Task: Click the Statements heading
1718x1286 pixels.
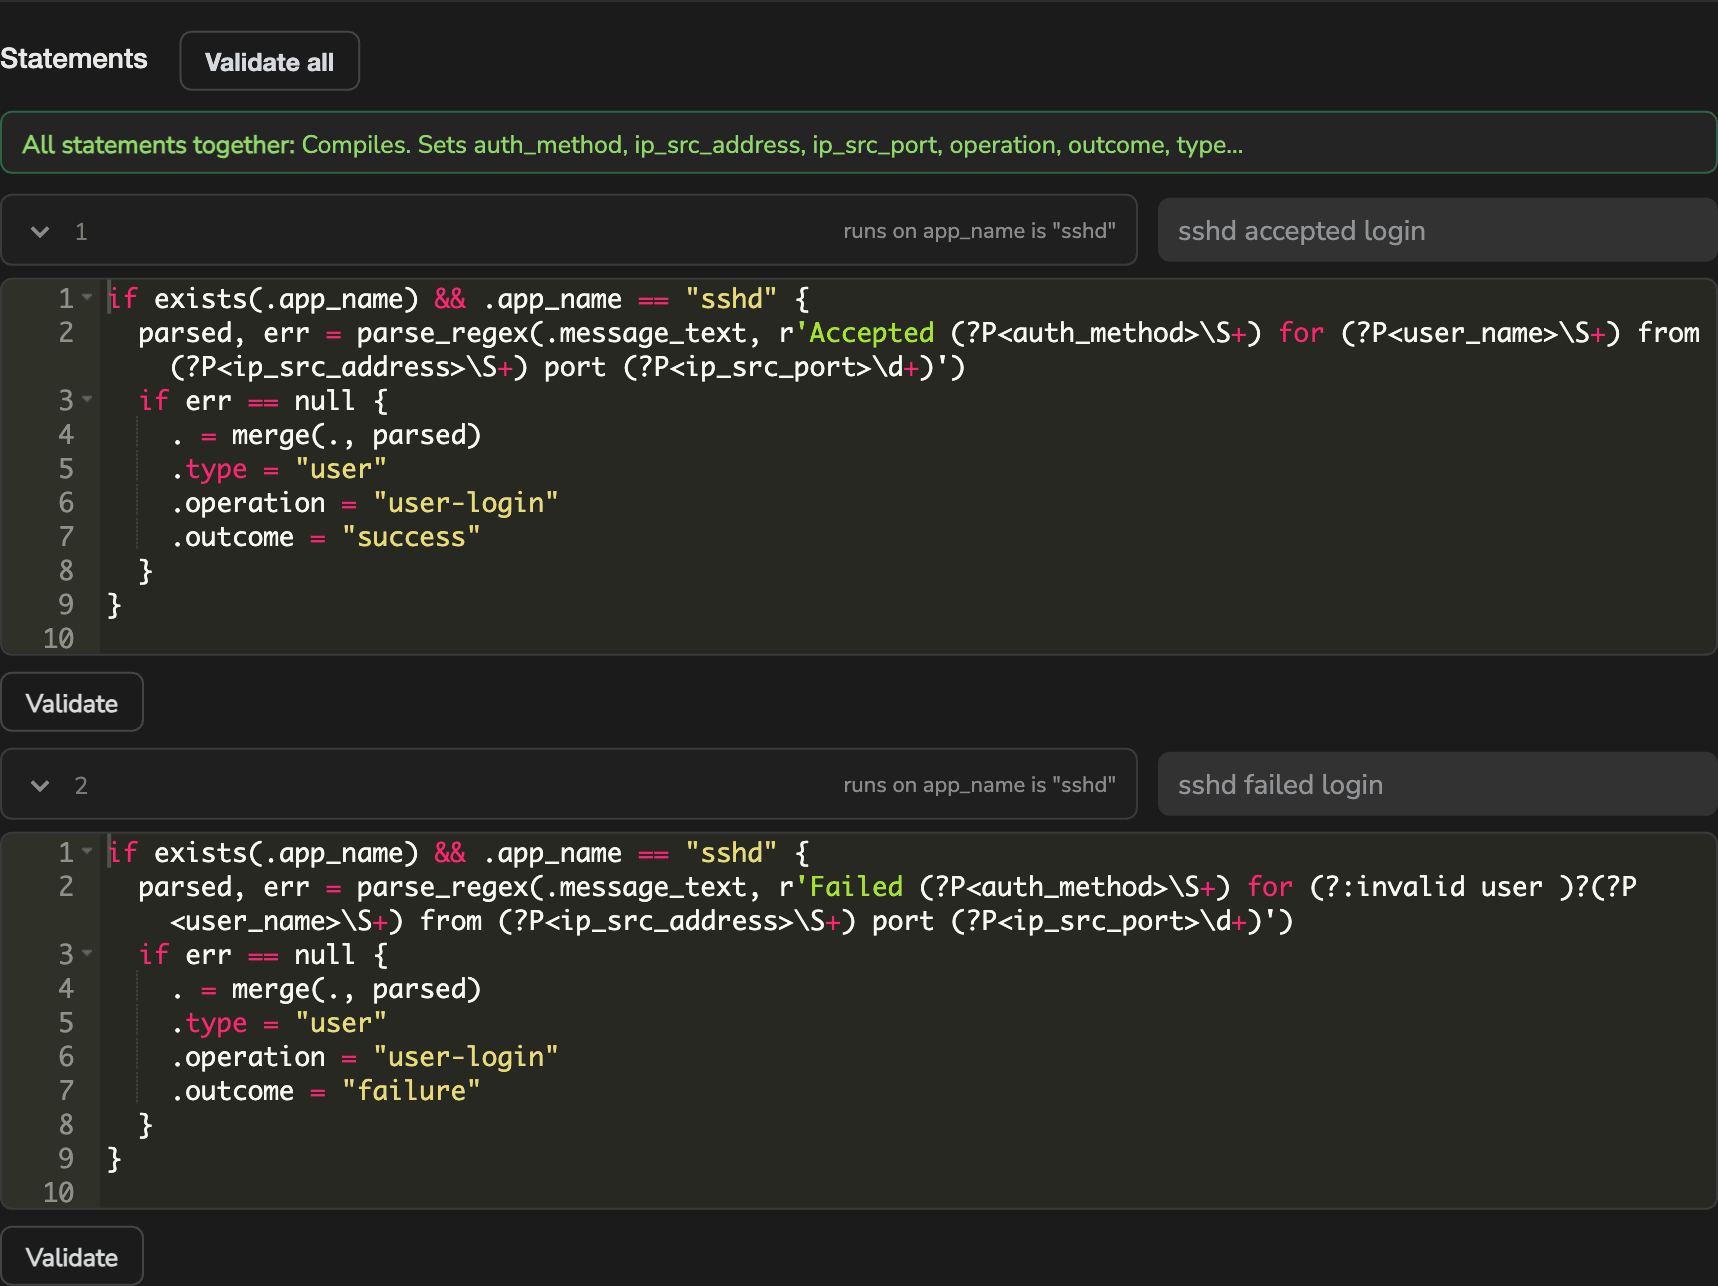Action: tap(74, 59)
